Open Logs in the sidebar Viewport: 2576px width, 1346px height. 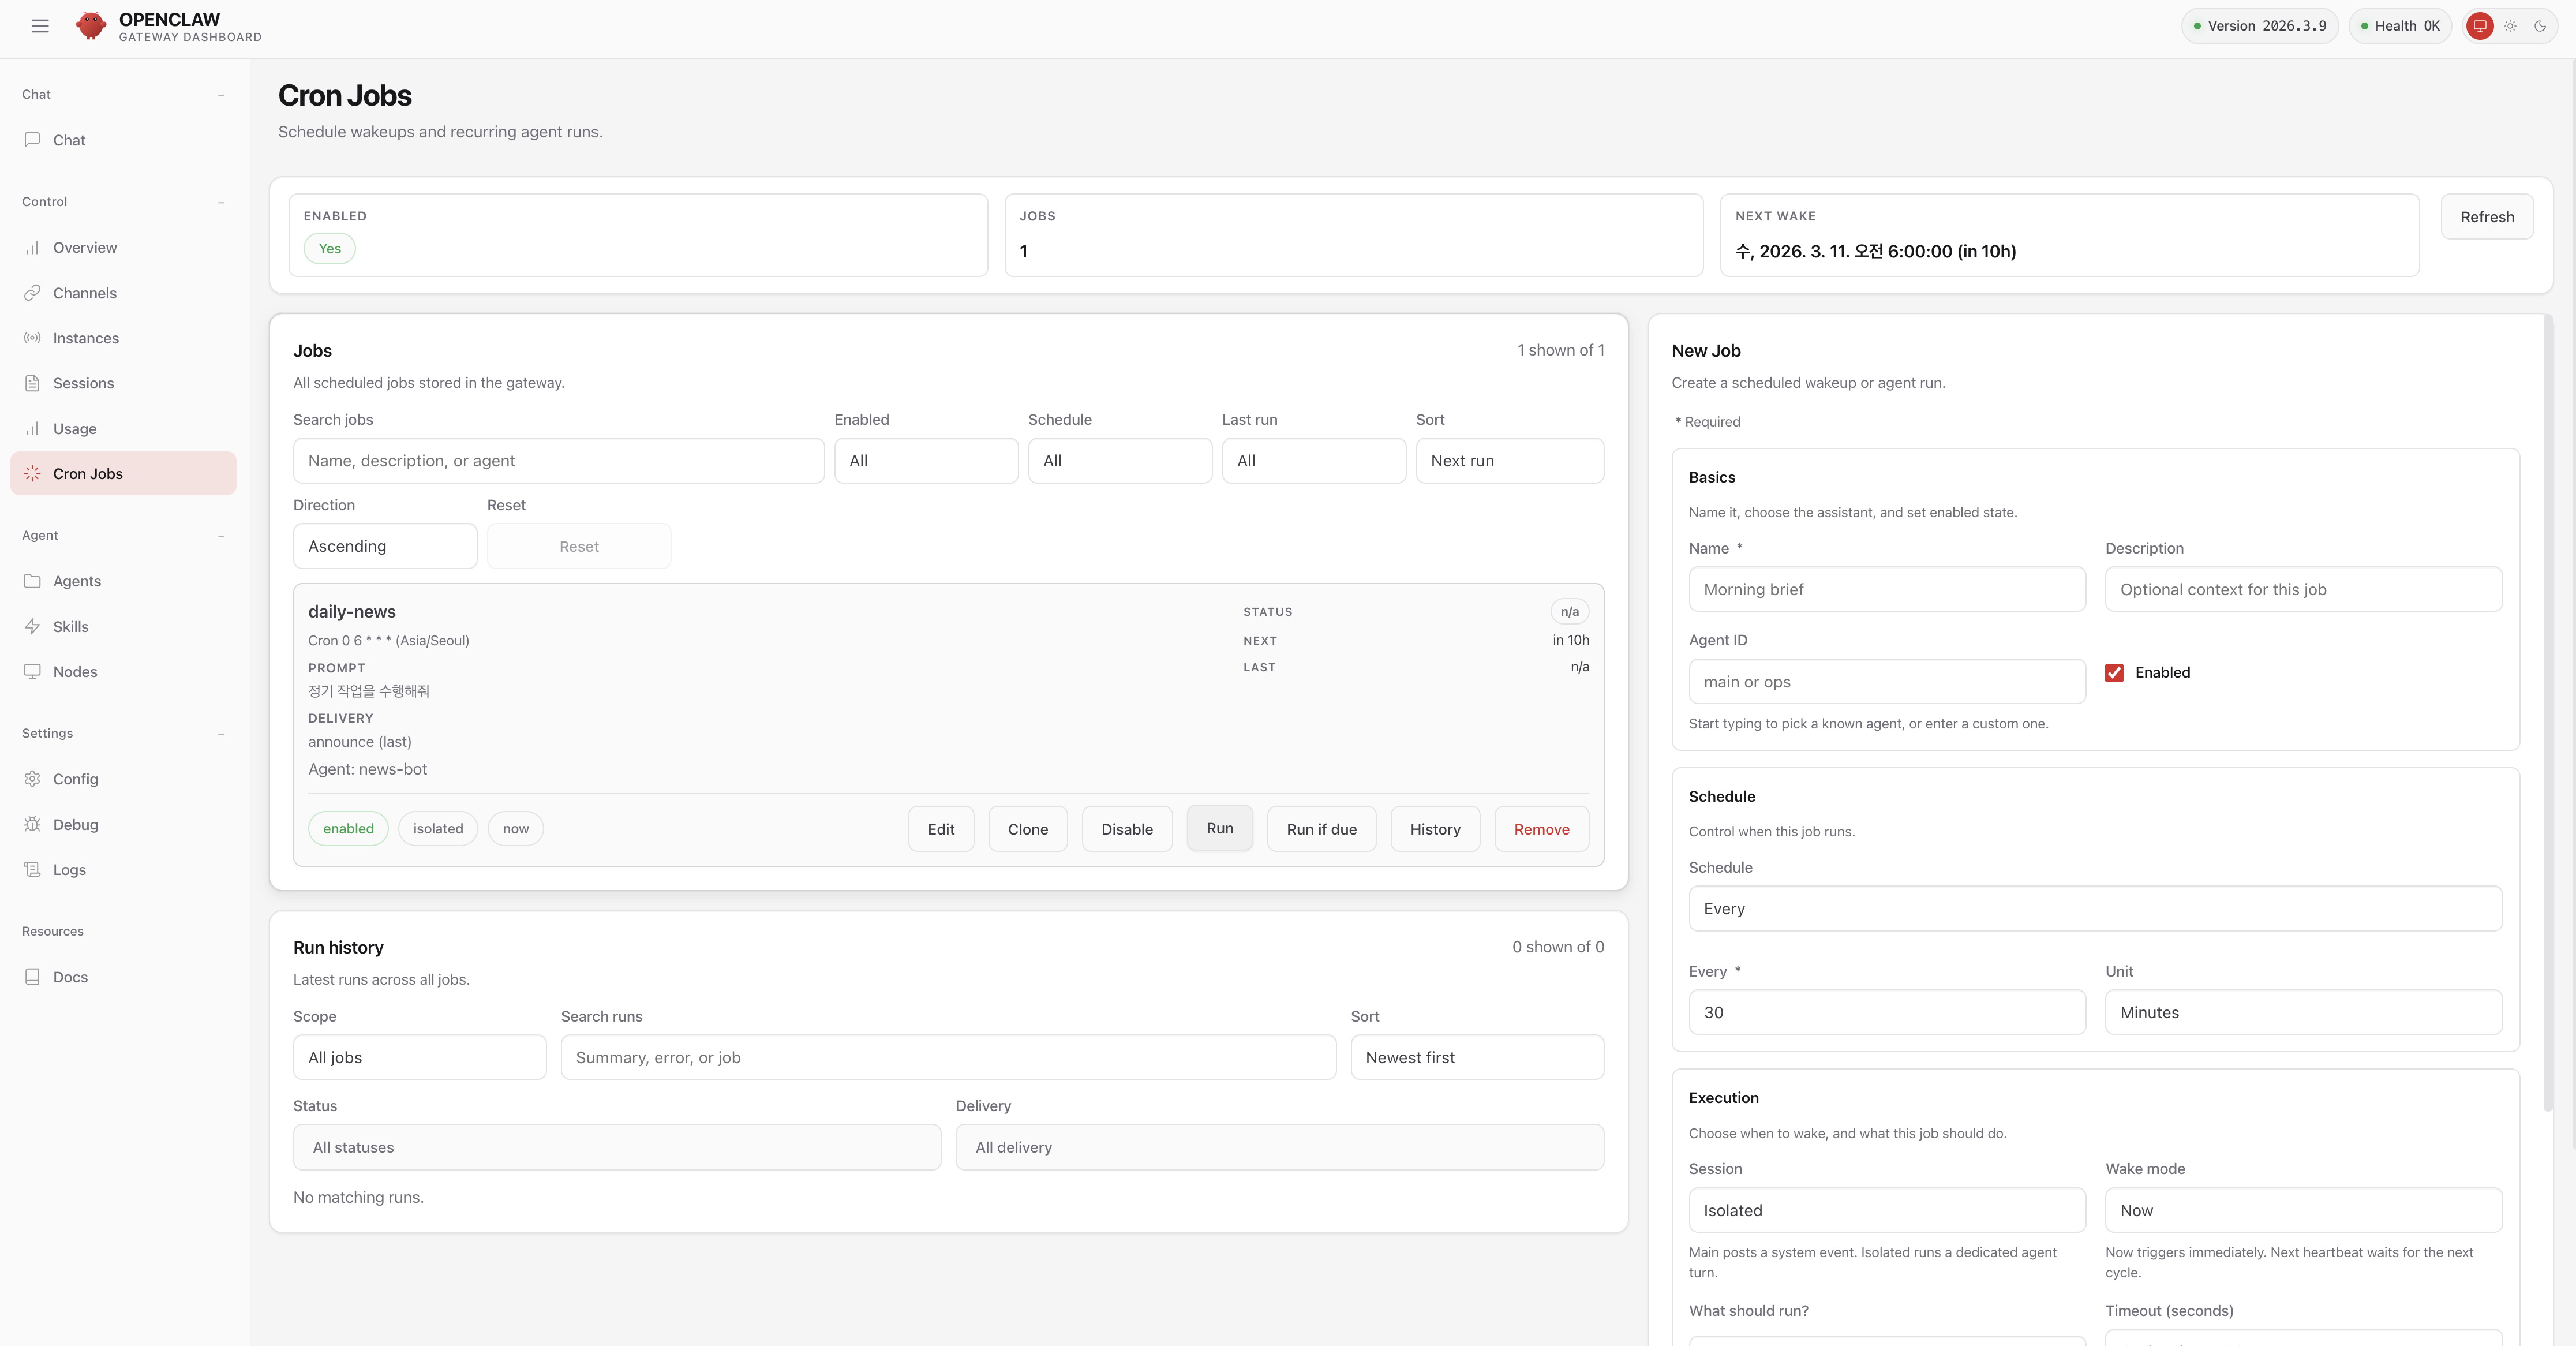[69, 869]
